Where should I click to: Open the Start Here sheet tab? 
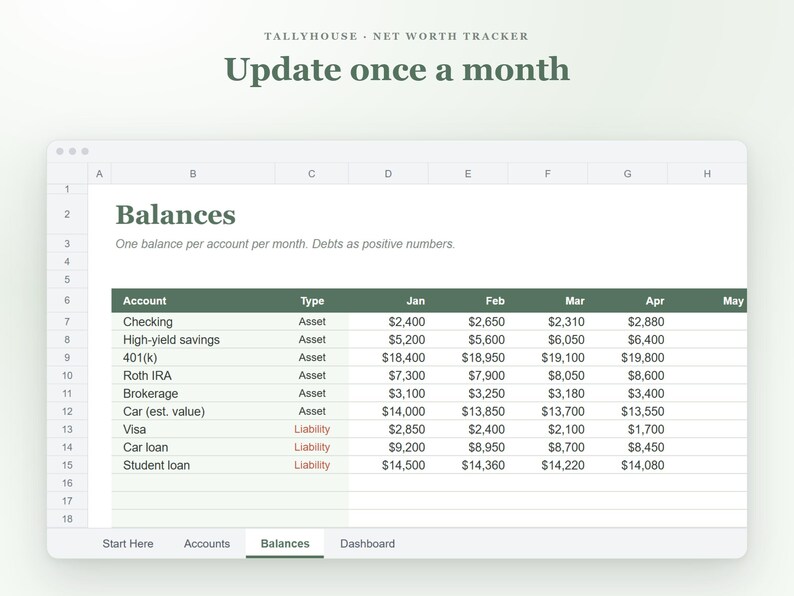128,543
